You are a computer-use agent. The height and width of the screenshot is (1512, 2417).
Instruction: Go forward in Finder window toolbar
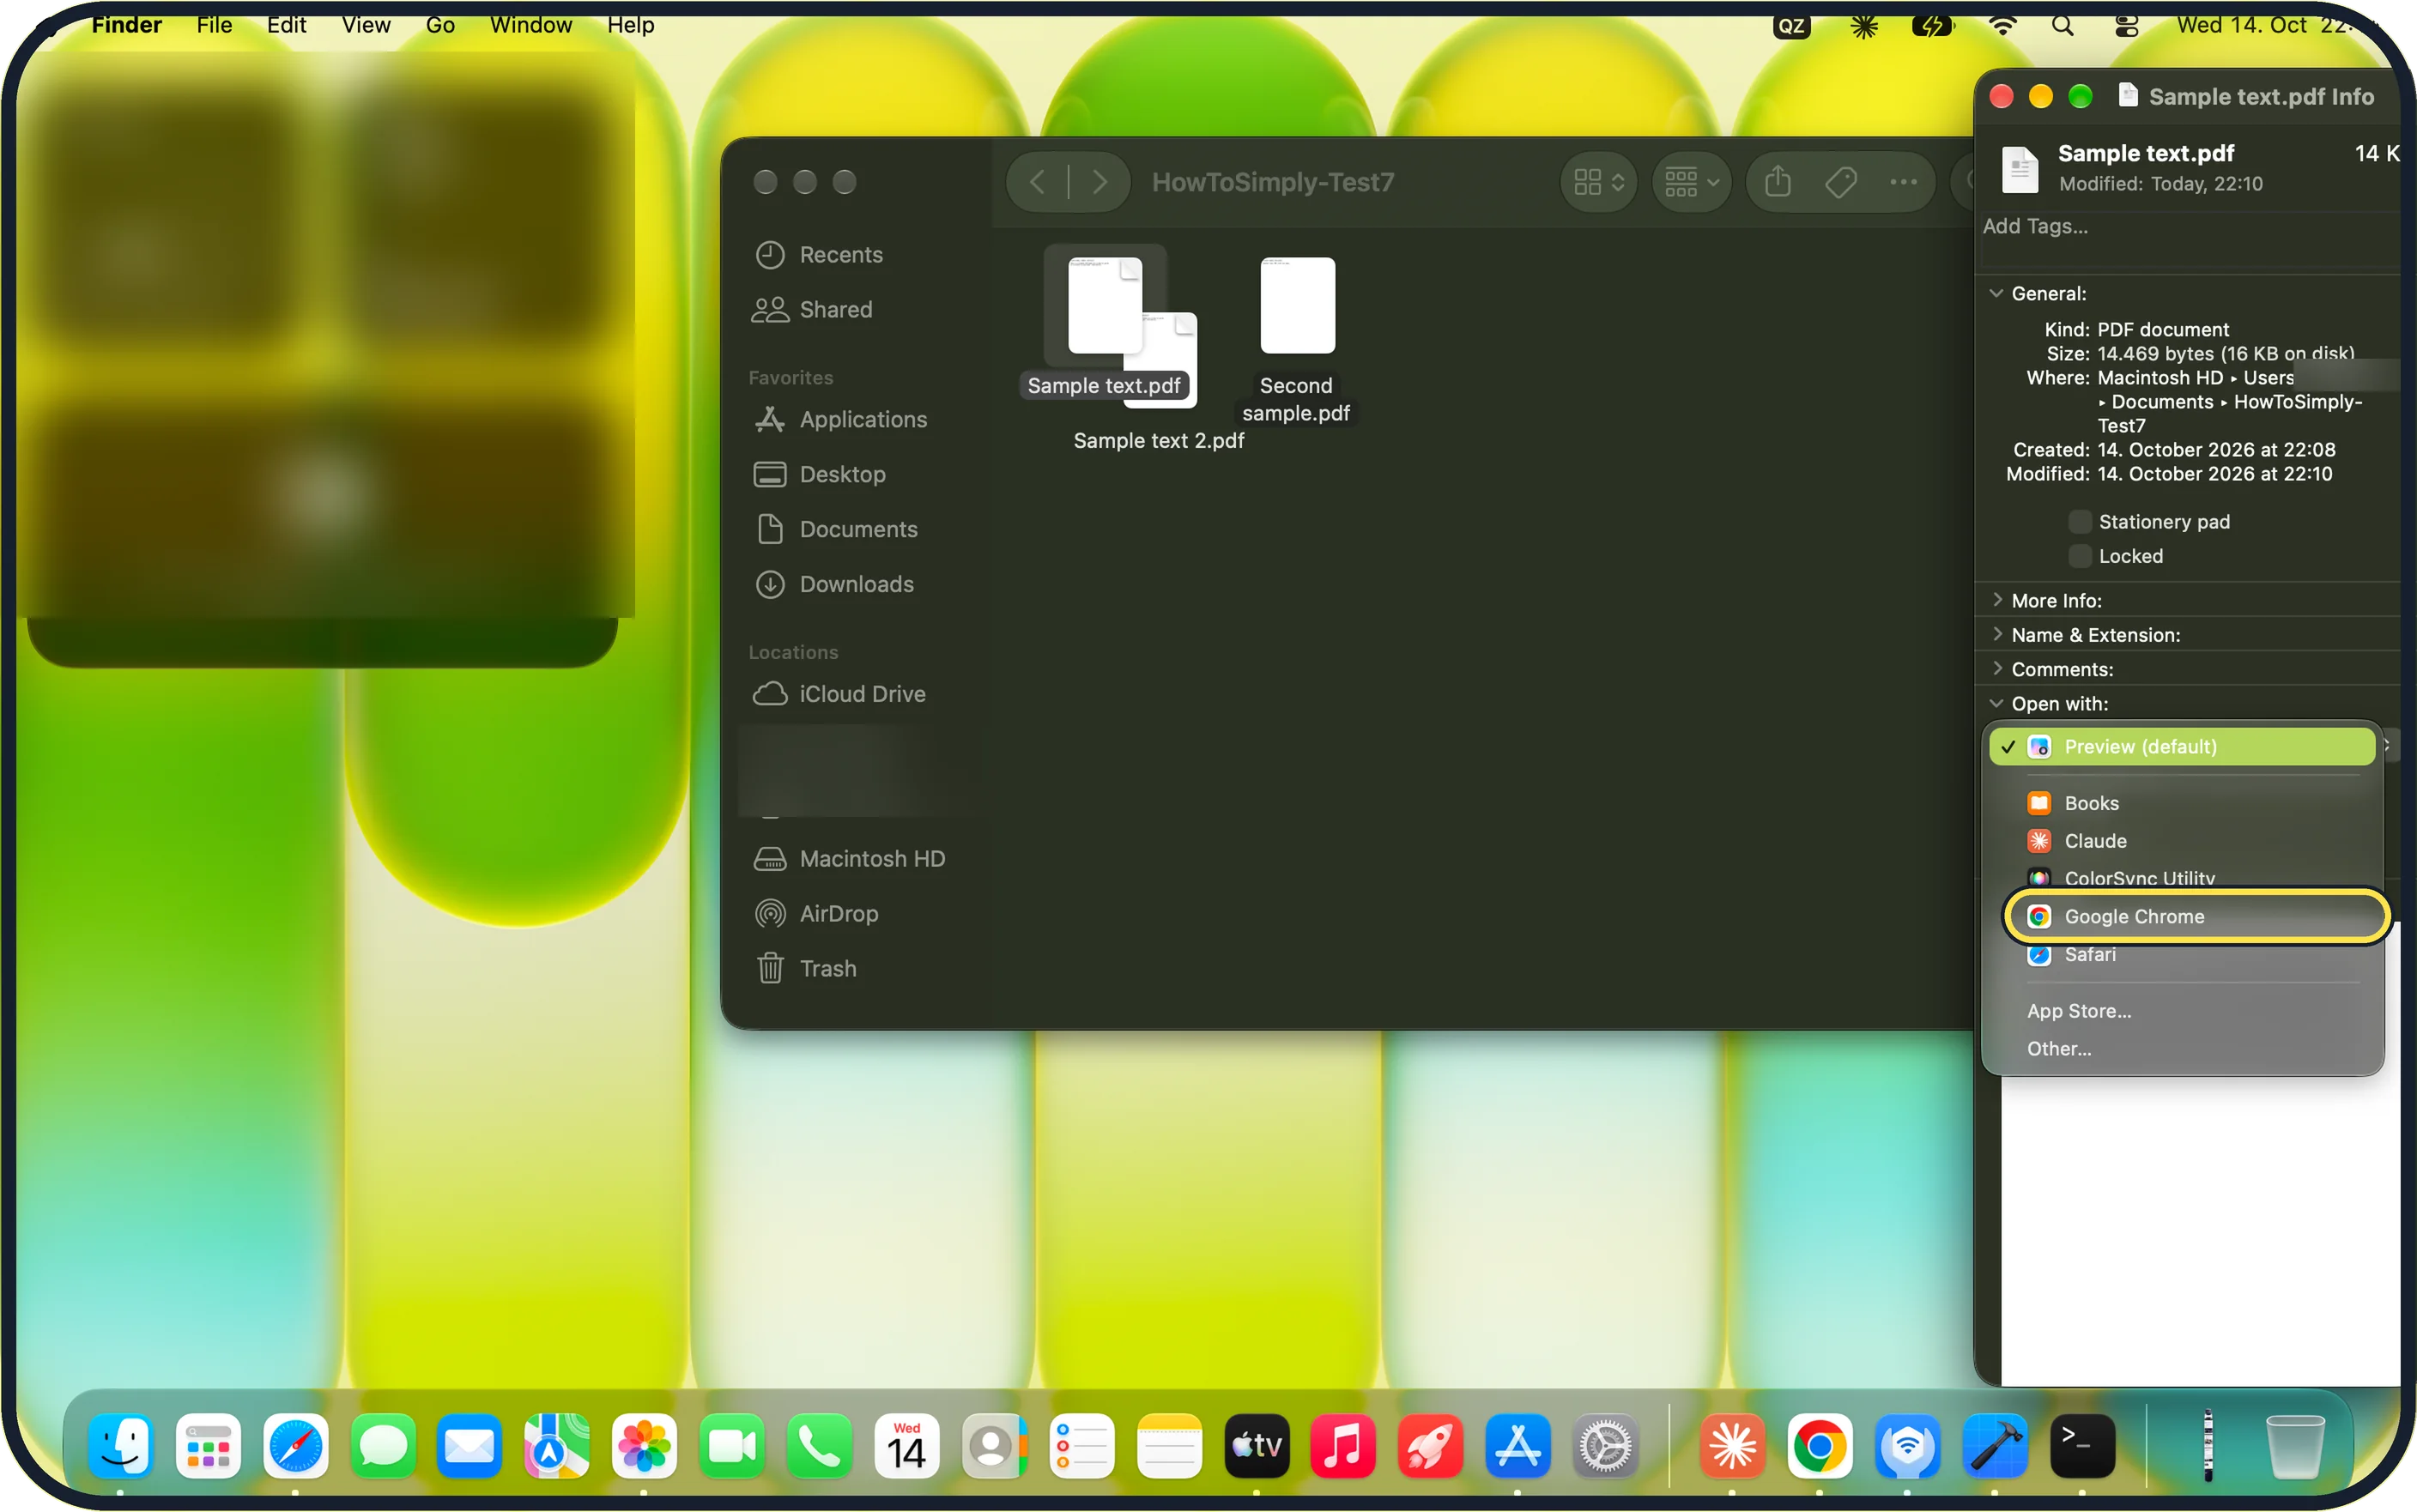pos(1099,182)
